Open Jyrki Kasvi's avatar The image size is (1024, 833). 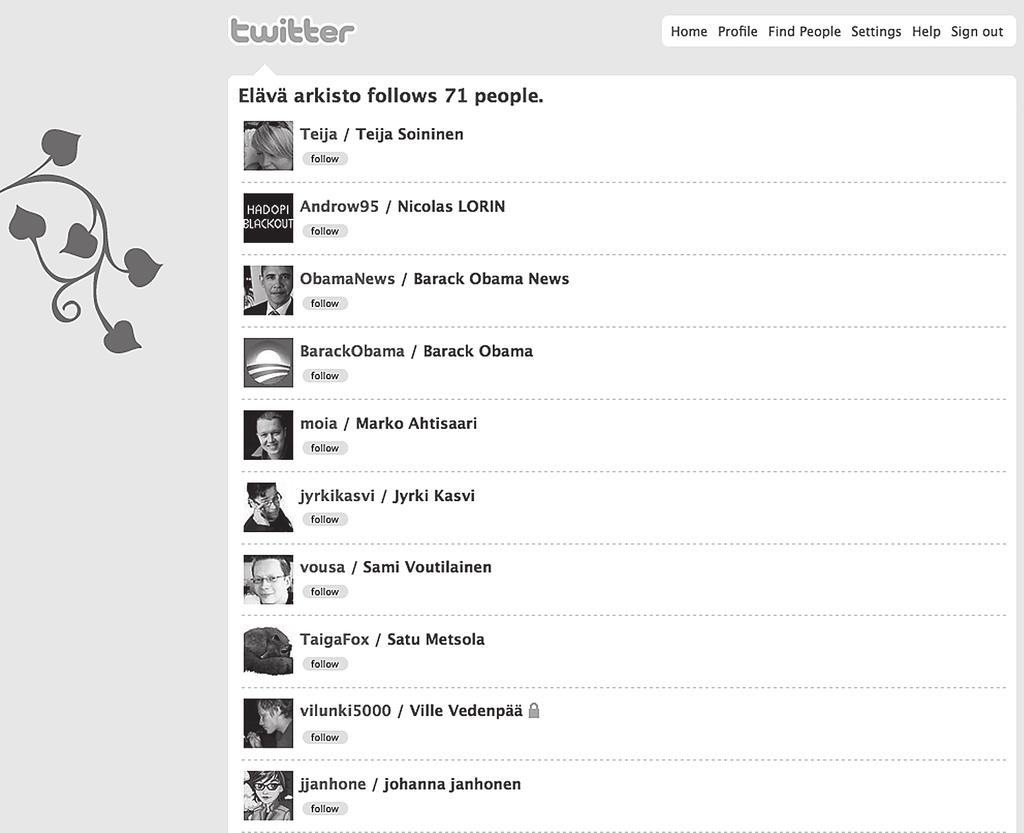[268, 507]
